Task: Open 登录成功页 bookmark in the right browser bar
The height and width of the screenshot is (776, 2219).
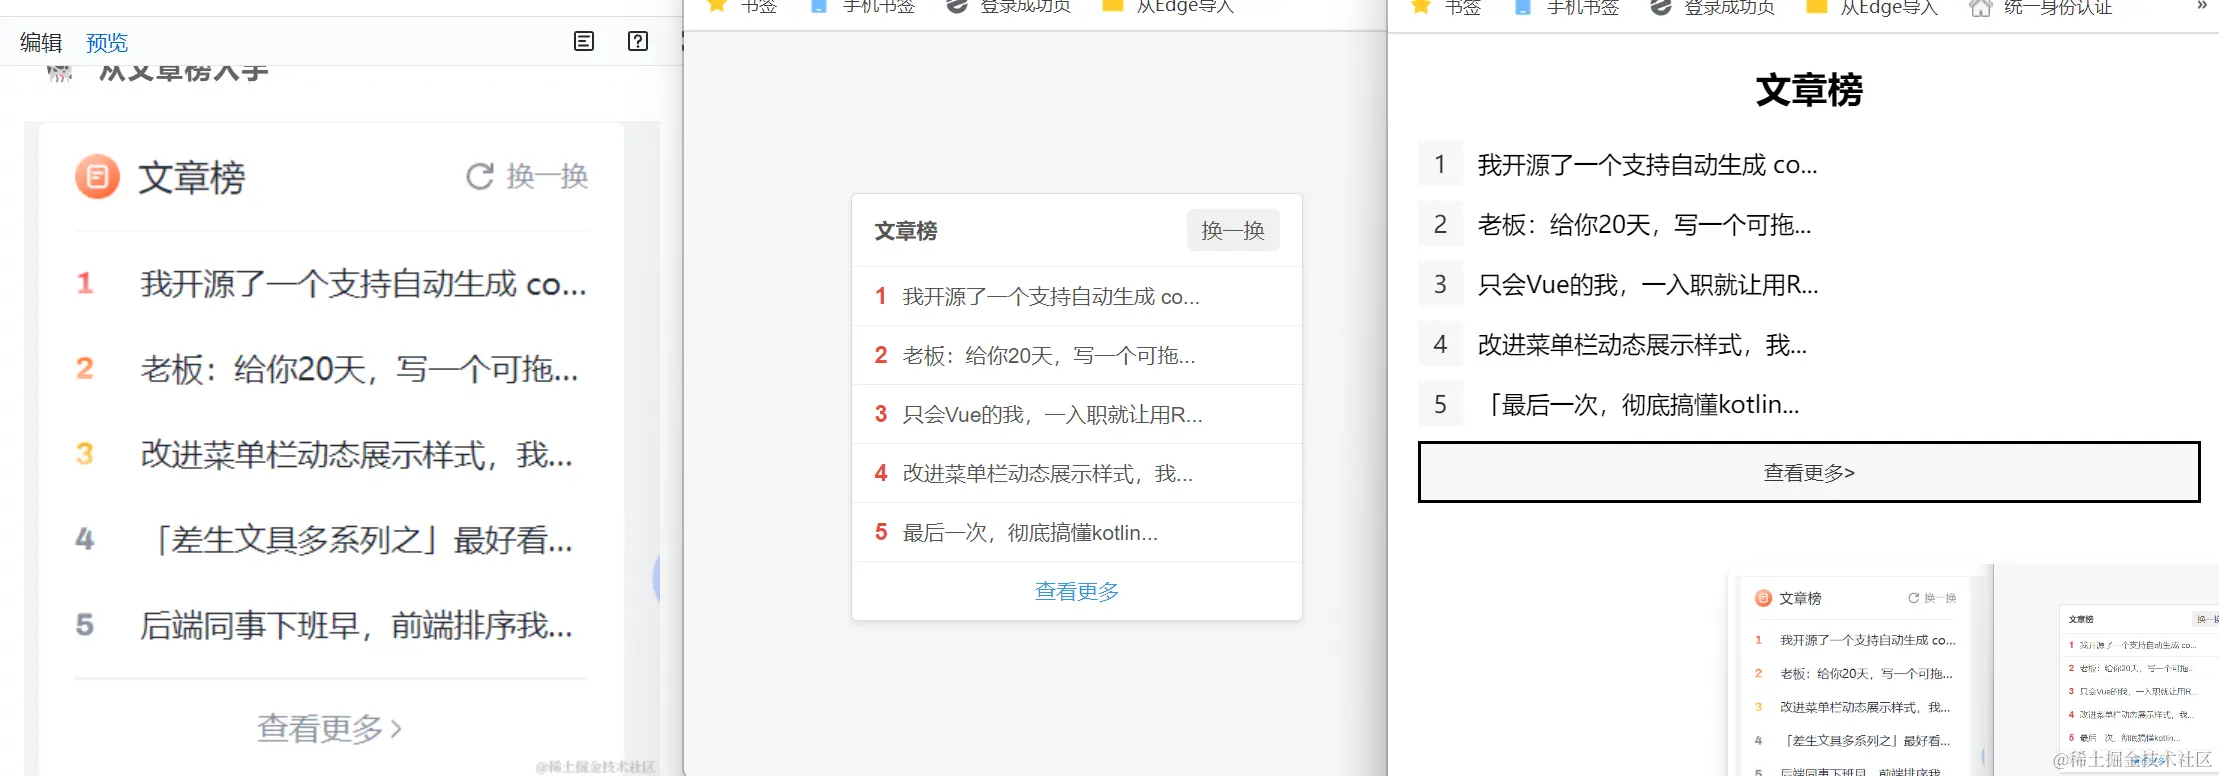Action: pos(1713,6)
